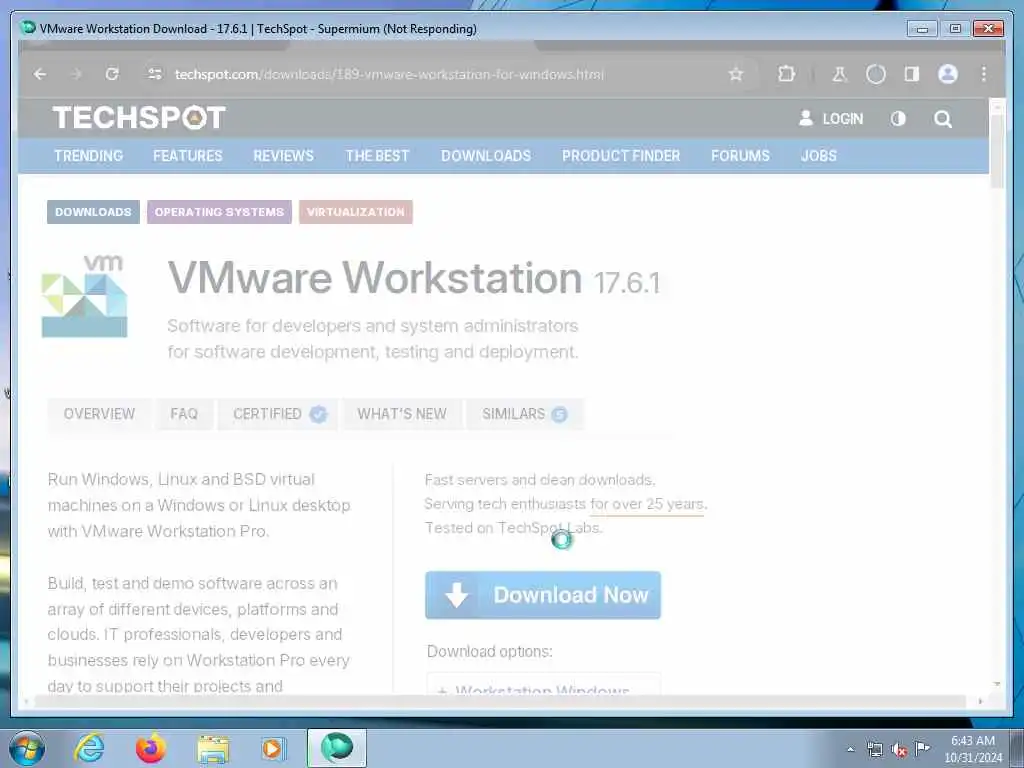The width and height of the screenshot is (1024, 768).
Task: Click the TechSpot logo
Action: tap(138, 118)
